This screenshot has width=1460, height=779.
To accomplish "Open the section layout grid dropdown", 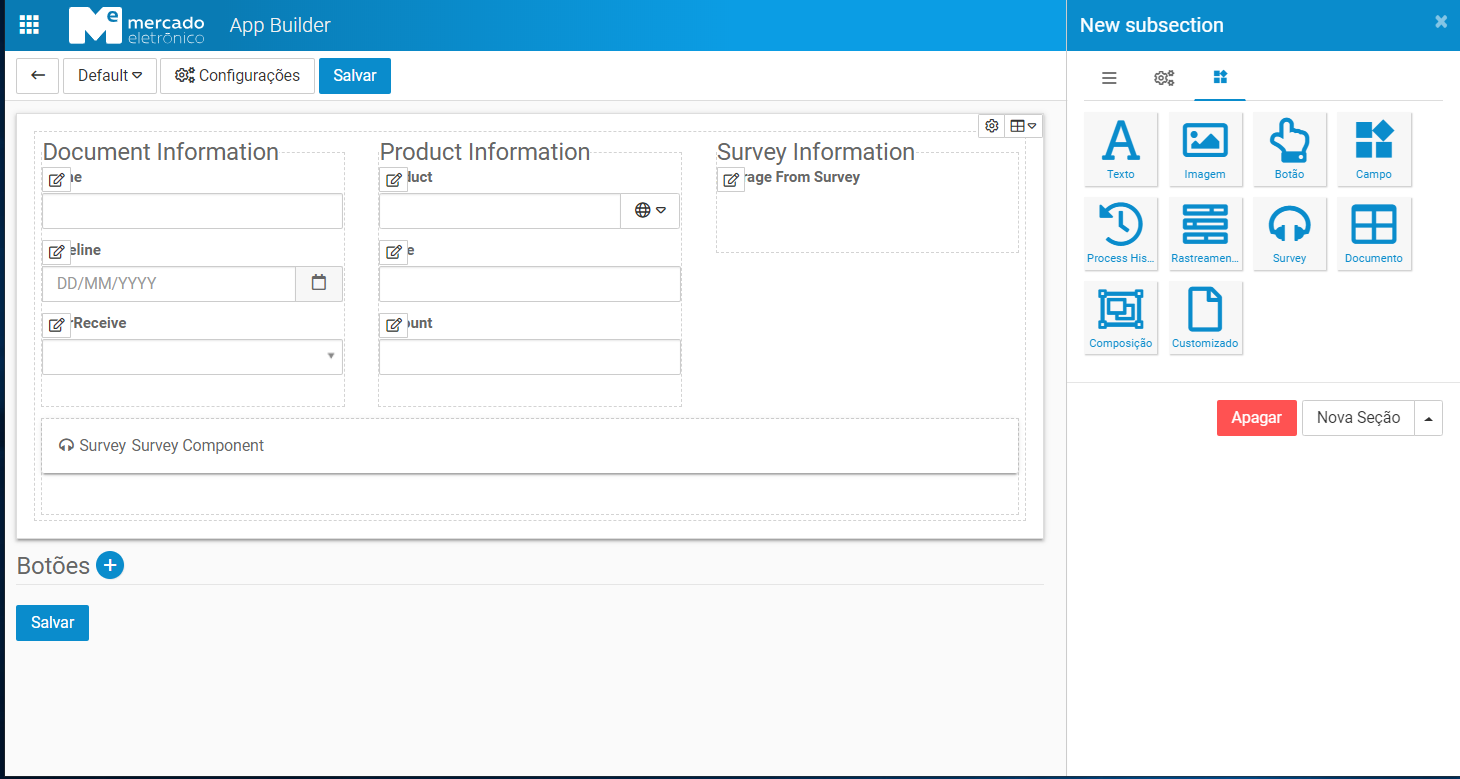I will (1023, 126).
